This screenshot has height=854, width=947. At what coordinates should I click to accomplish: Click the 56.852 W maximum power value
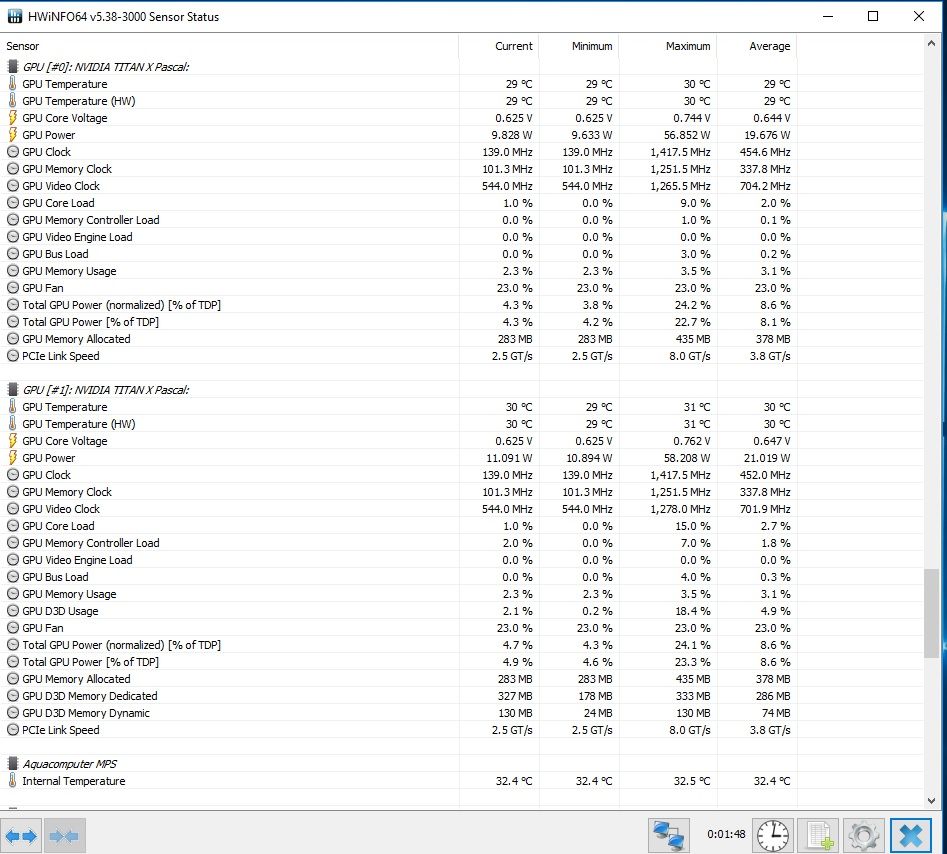click(687, 135)
